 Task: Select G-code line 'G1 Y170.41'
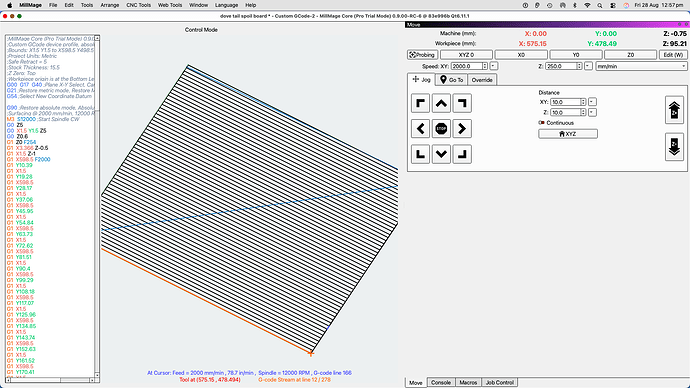21,372
